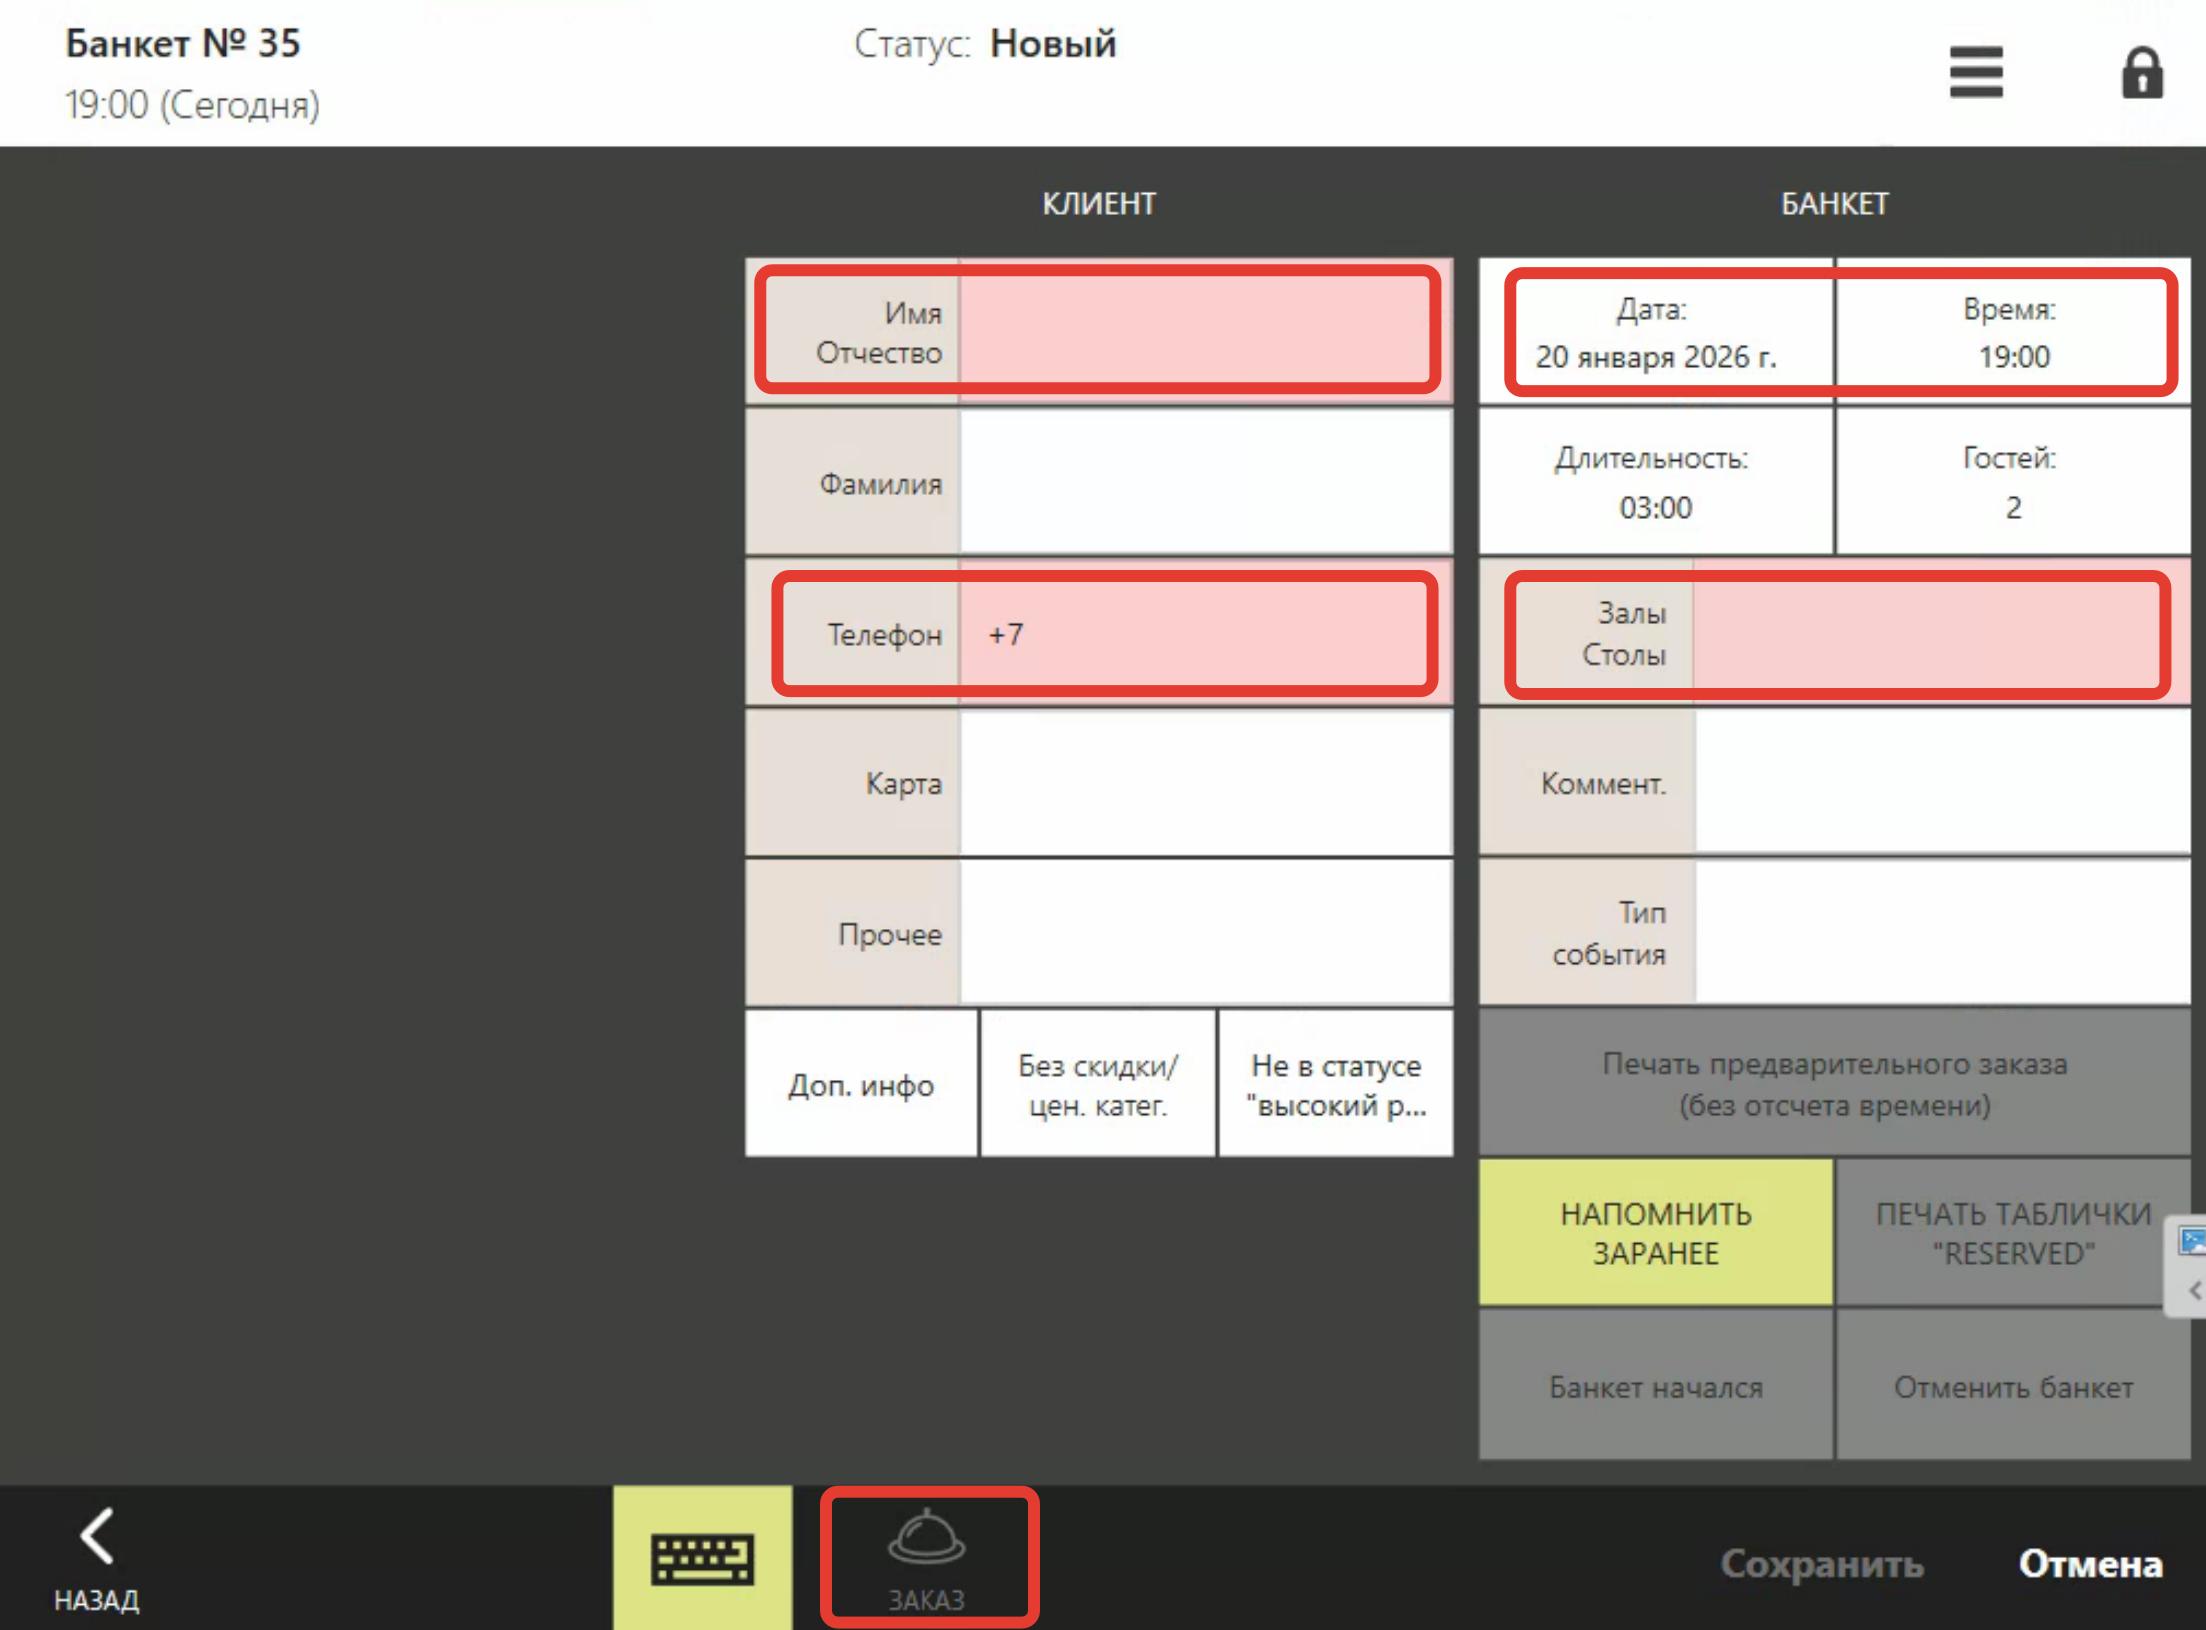
Task: Toggle Не в статусе "высокий р..." option
Action: [x=1335, y=1084]
